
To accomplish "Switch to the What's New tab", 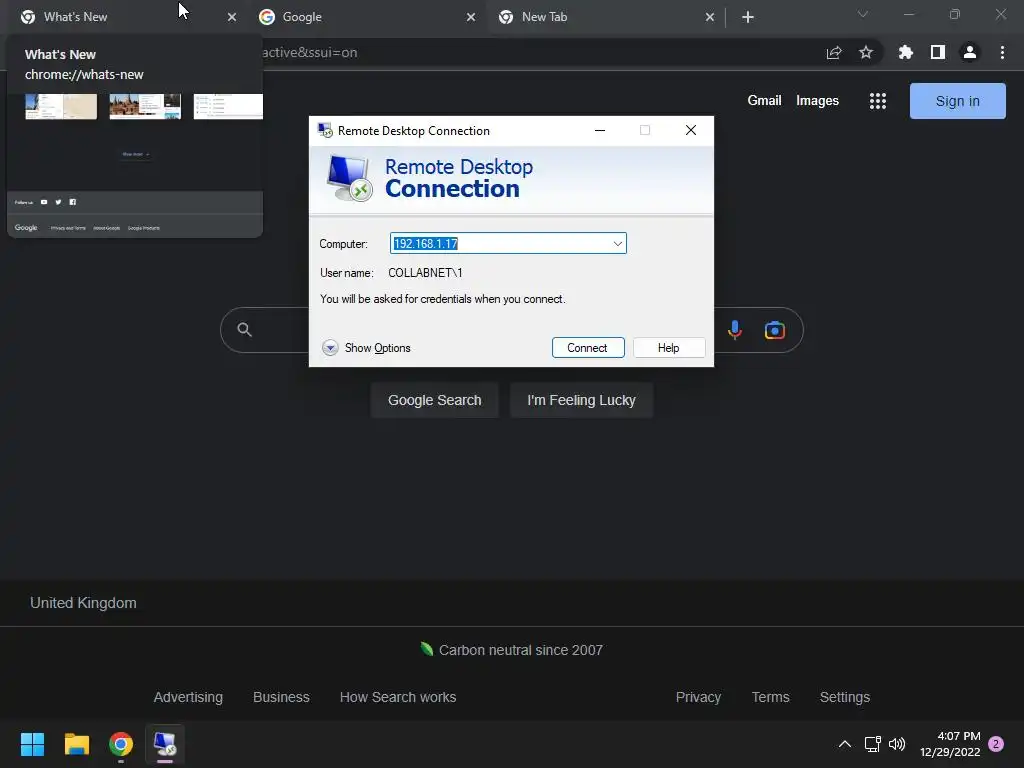I will coord(124,17).
